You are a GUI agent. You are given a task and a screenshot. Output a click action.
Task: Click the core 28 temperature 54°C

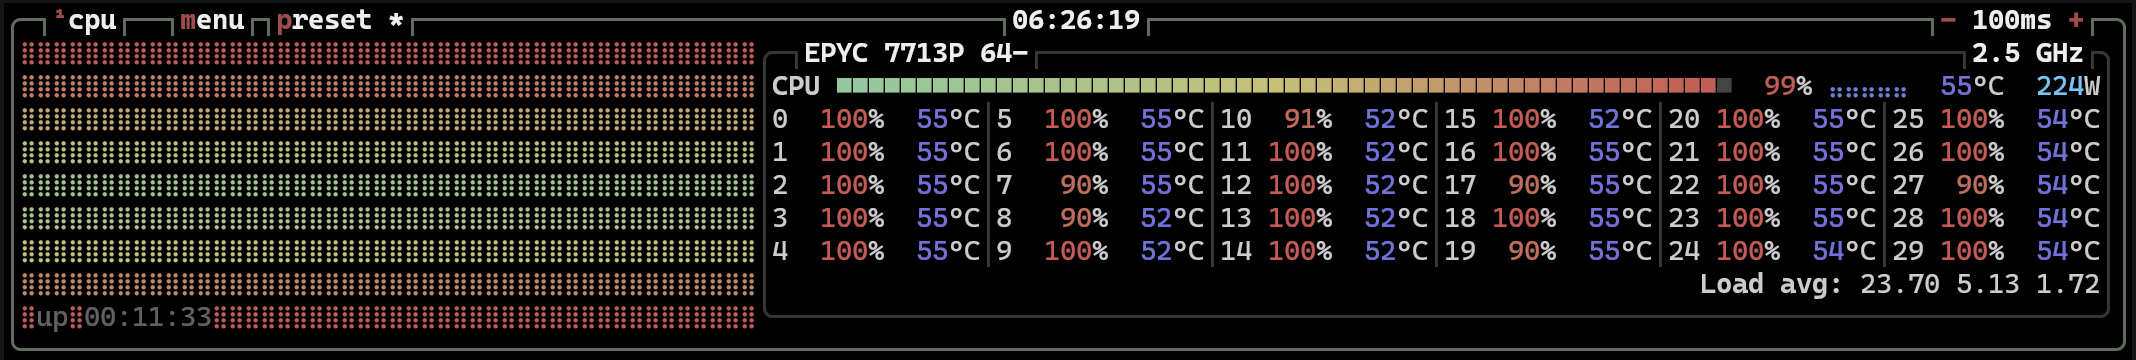pyautogui.click(x=2068, y=218)
